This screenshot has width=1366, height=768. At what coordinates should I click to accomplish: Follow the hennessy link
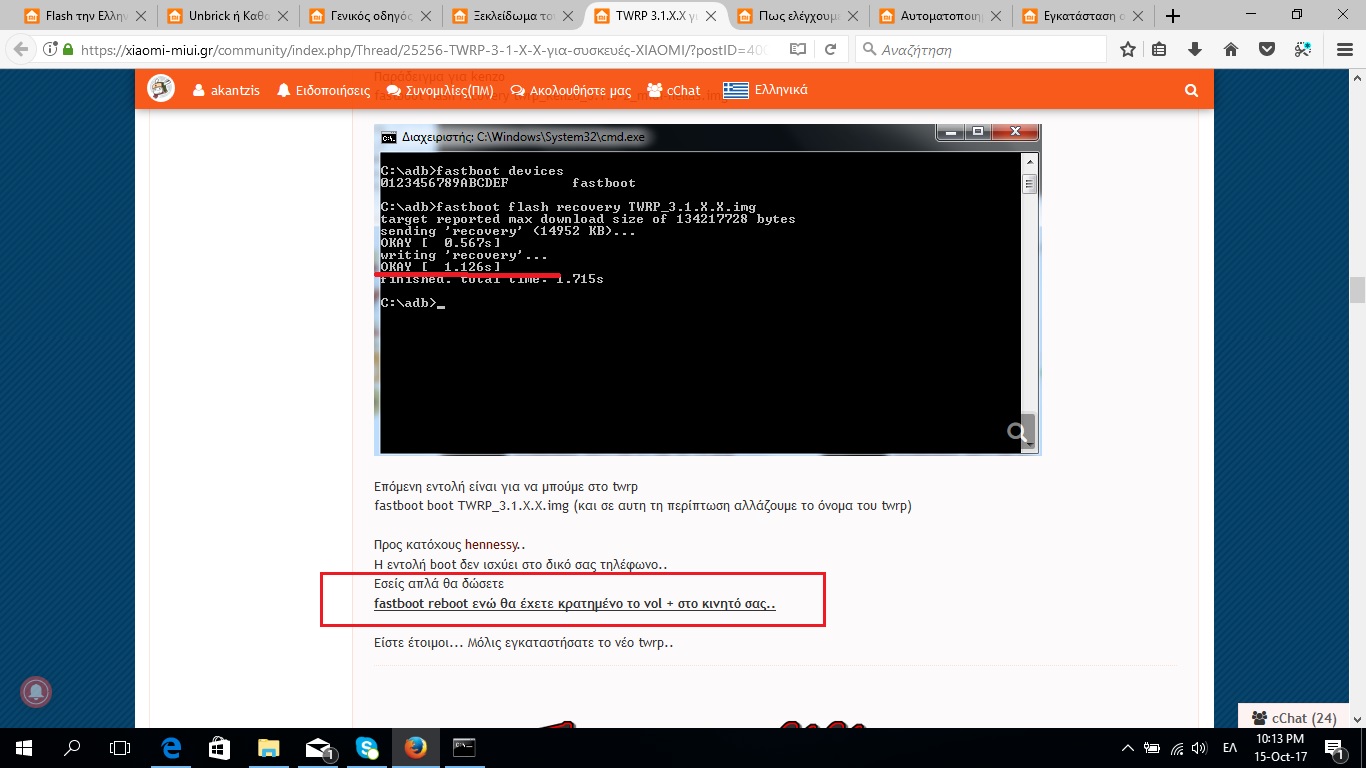tap(492, 545)
